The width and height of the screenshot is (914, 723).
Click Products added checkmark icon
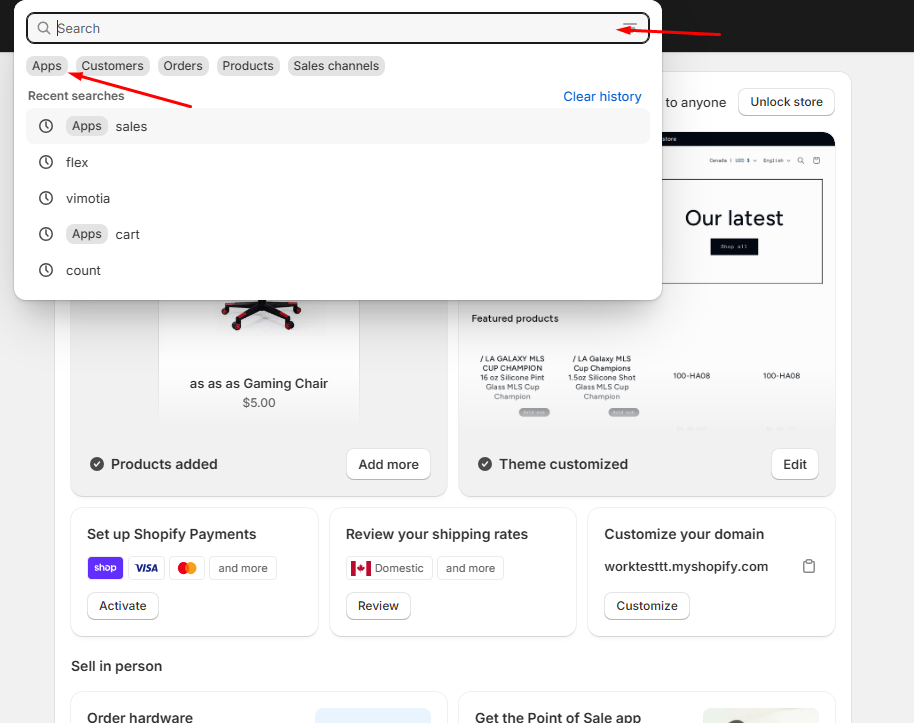click(x=97, y=464)
